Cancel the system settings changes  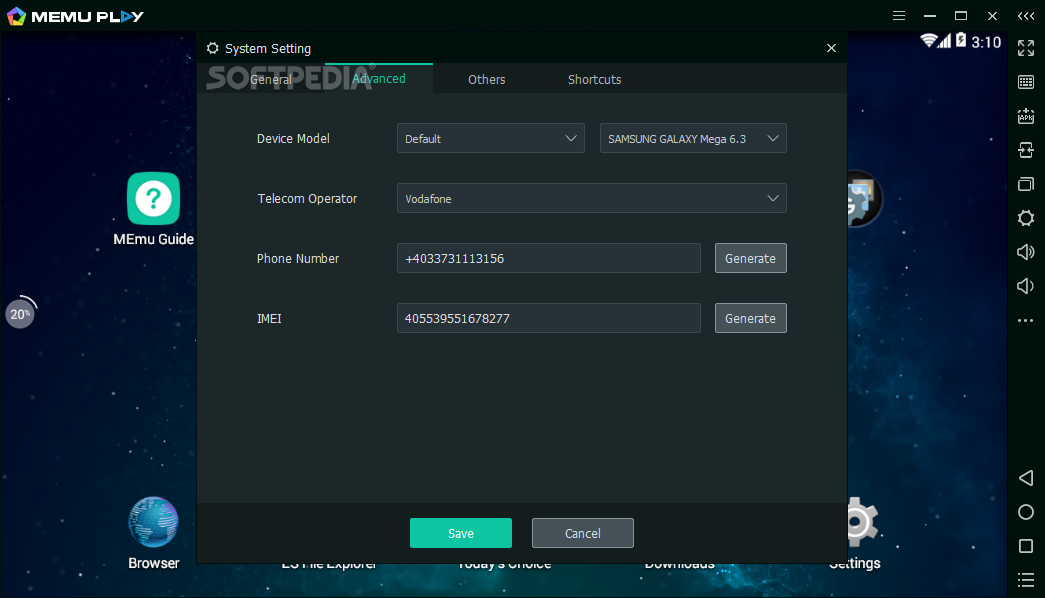coord(582,533)
